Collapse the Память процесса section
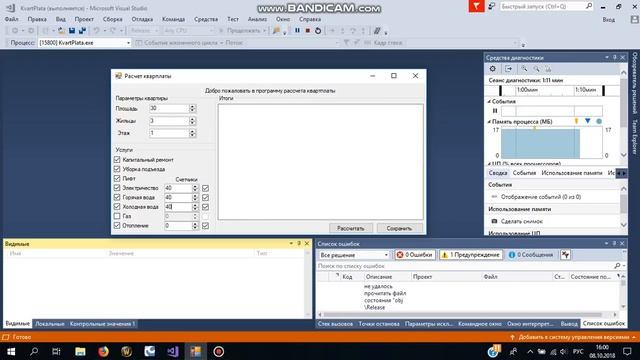 click(x=489, y=122)
